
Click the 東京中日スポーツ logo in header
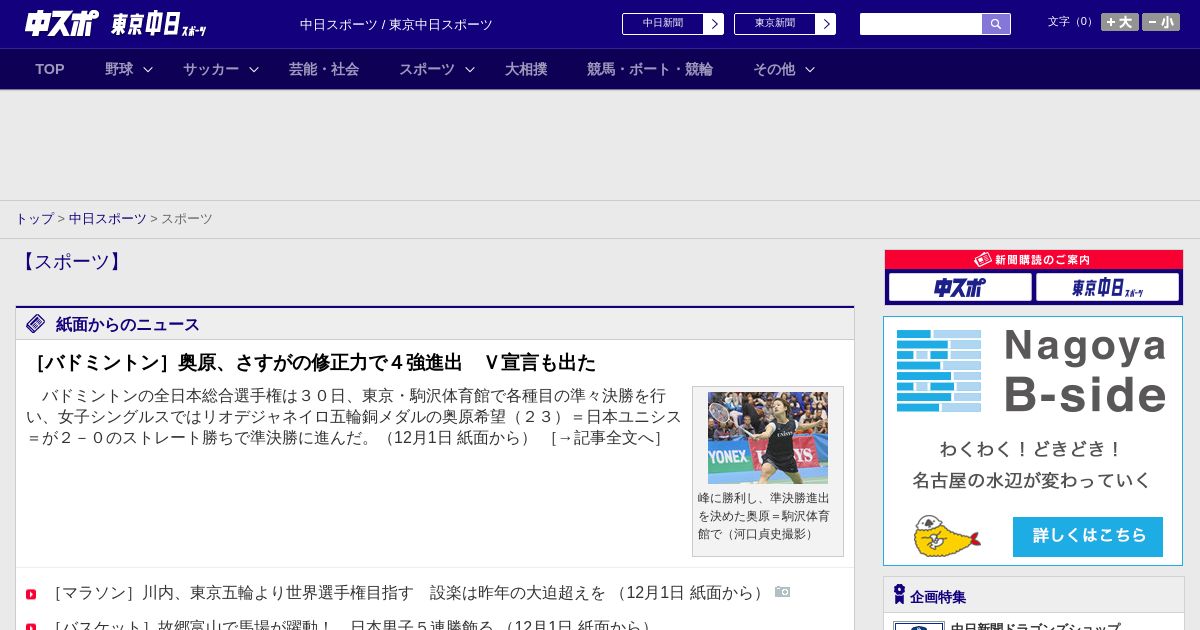[x=159, y=24]
